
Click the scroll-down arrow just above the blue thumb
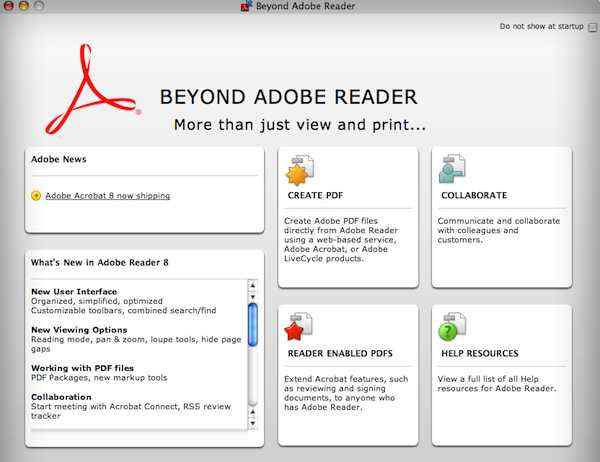253,297
